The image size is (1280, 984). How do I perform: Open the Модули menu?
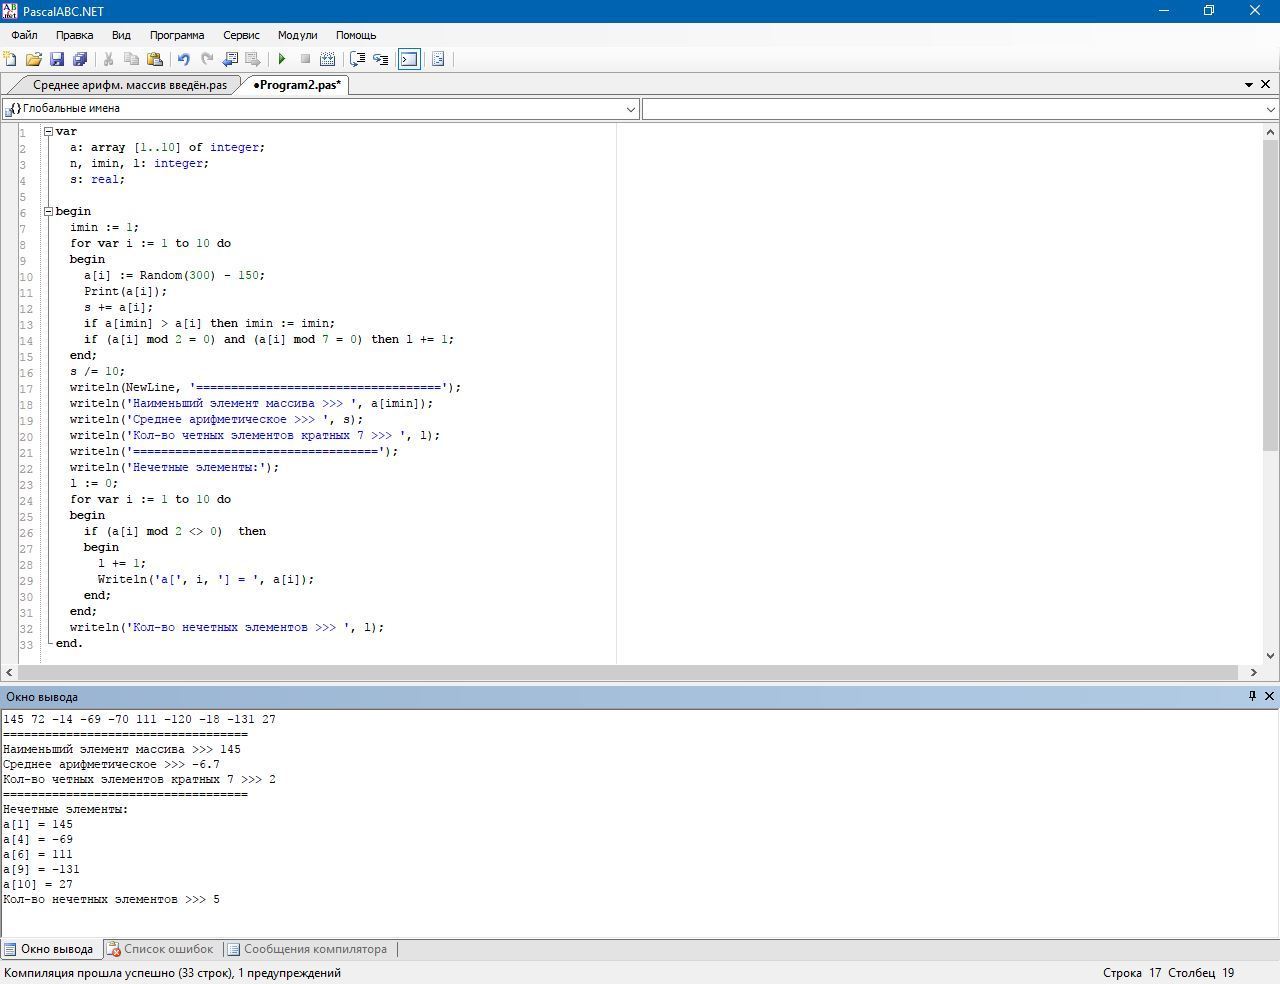[297, 35]
